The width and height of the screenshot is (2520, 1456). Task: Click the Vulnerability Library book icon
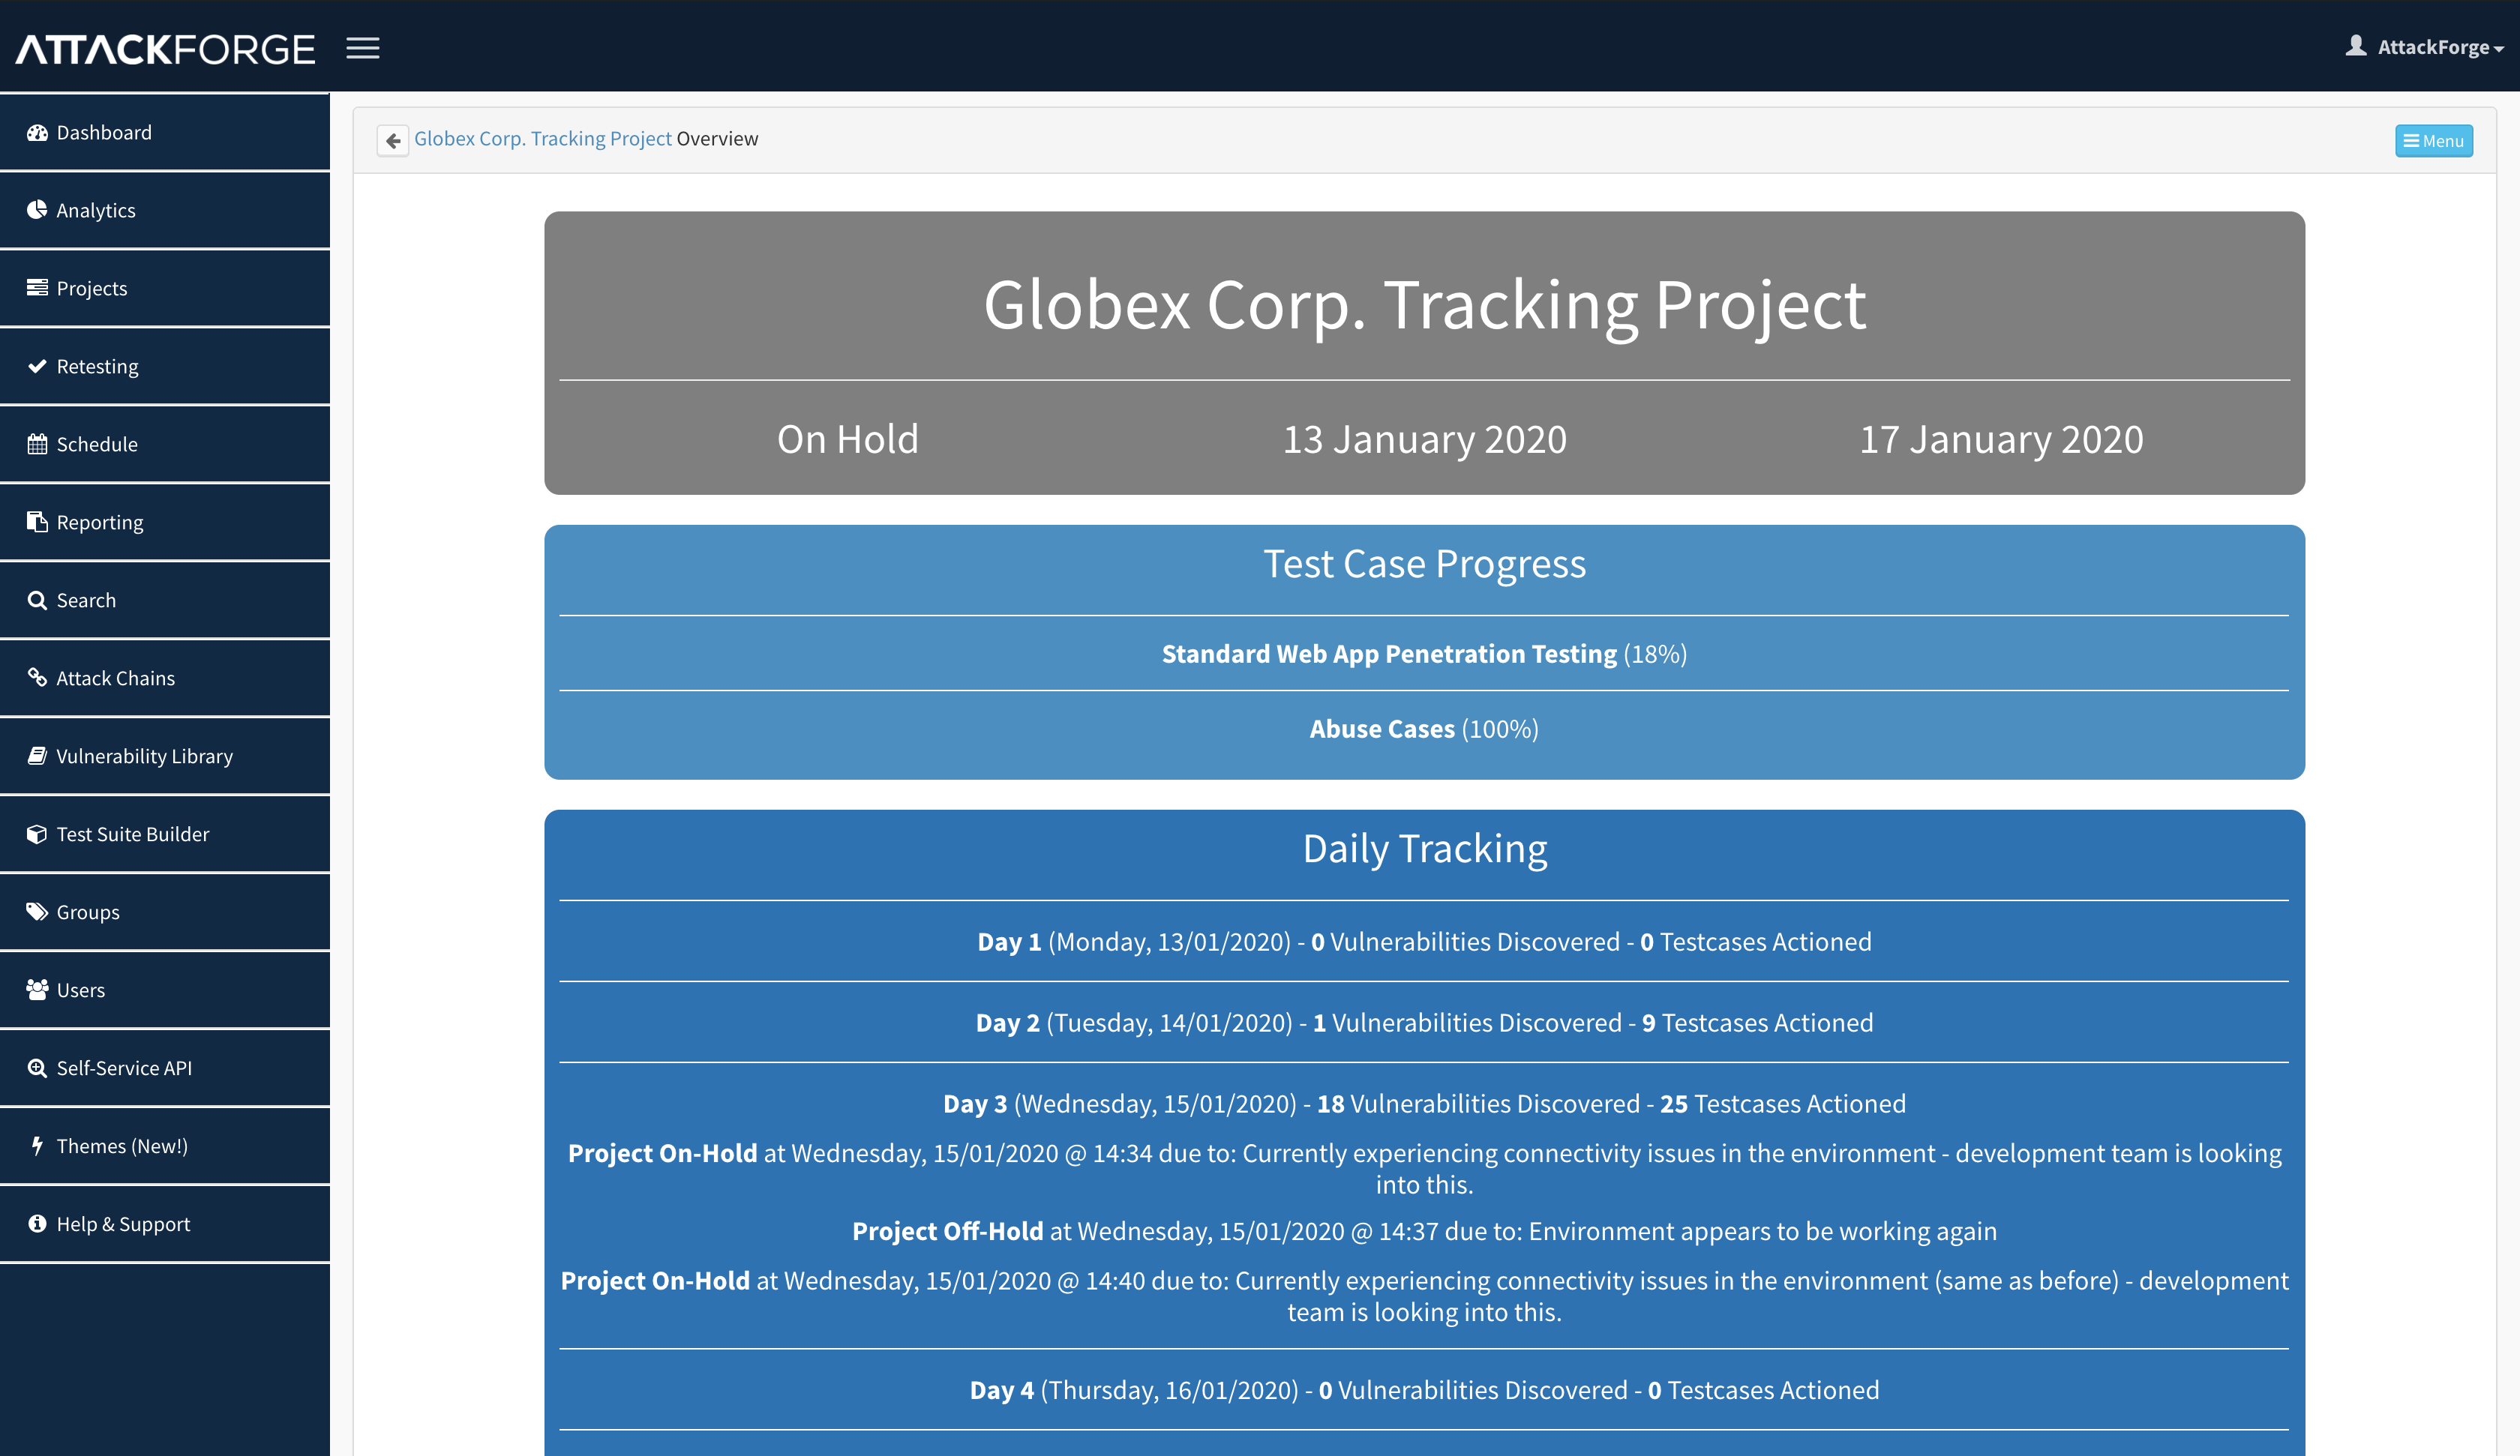[x=37, y=756]
